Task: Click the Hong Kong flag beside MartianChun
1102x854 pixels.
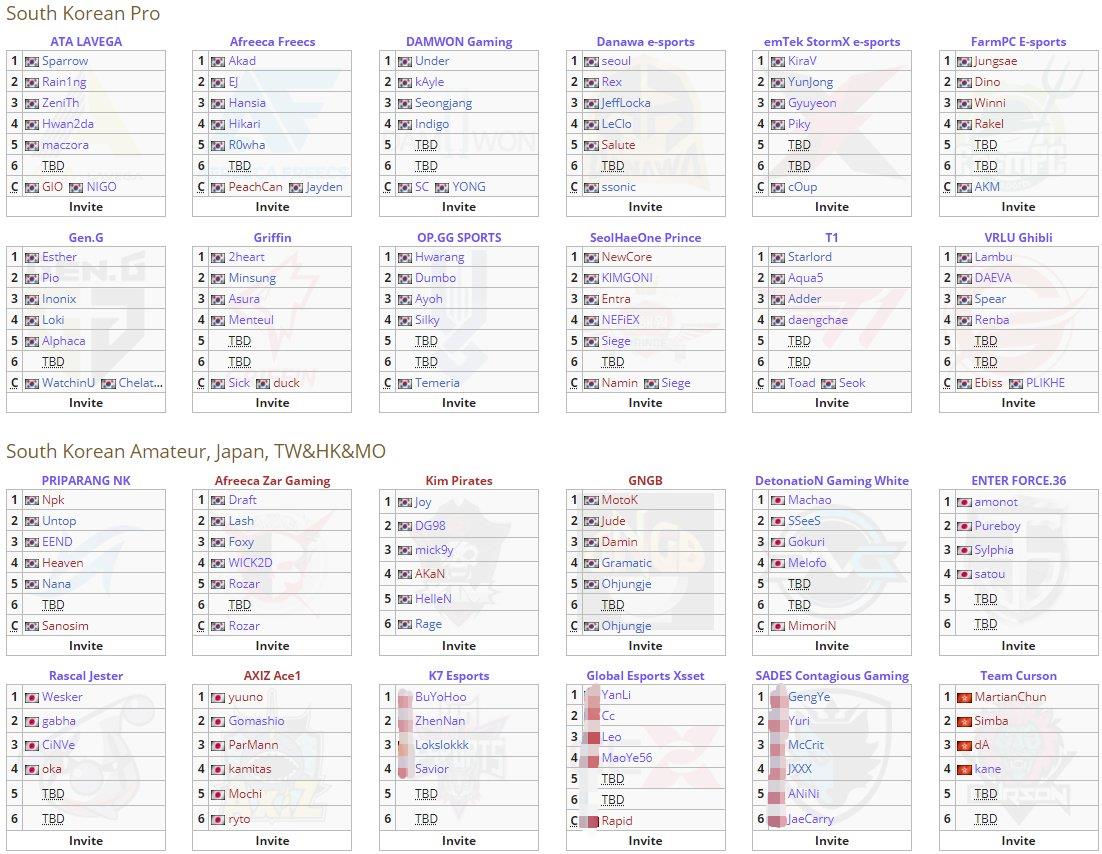Action: [x=964, y=697]
